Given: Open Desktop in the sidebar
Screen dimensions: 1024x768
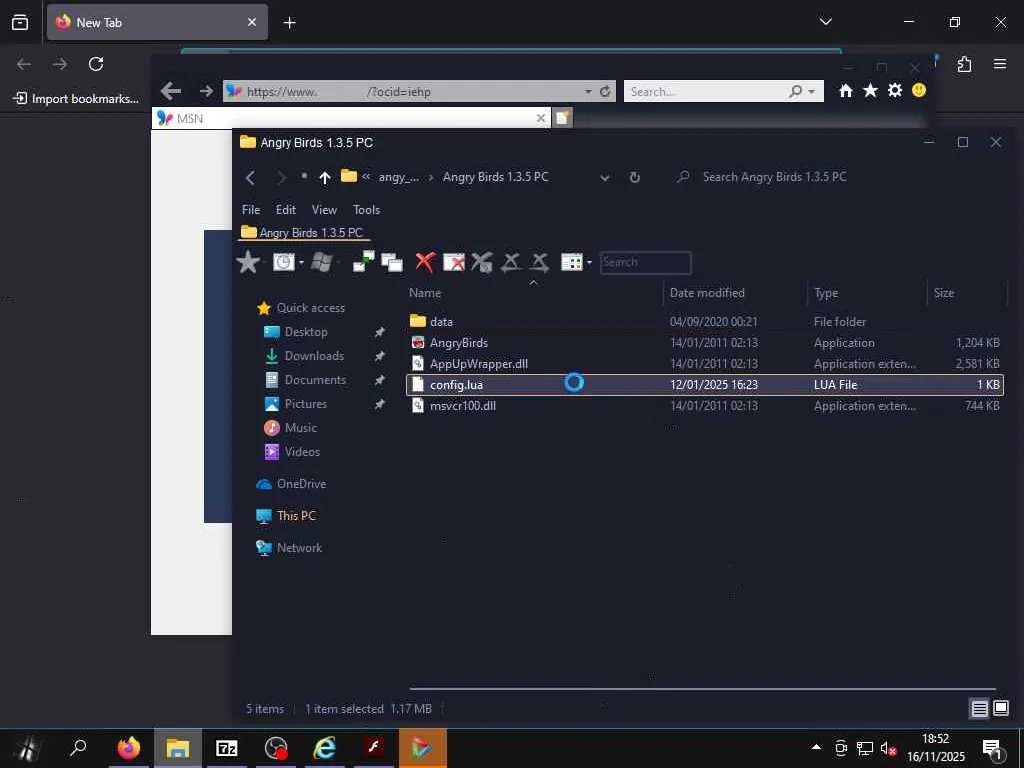Looking at the screenshot, I should click(295, 332).
